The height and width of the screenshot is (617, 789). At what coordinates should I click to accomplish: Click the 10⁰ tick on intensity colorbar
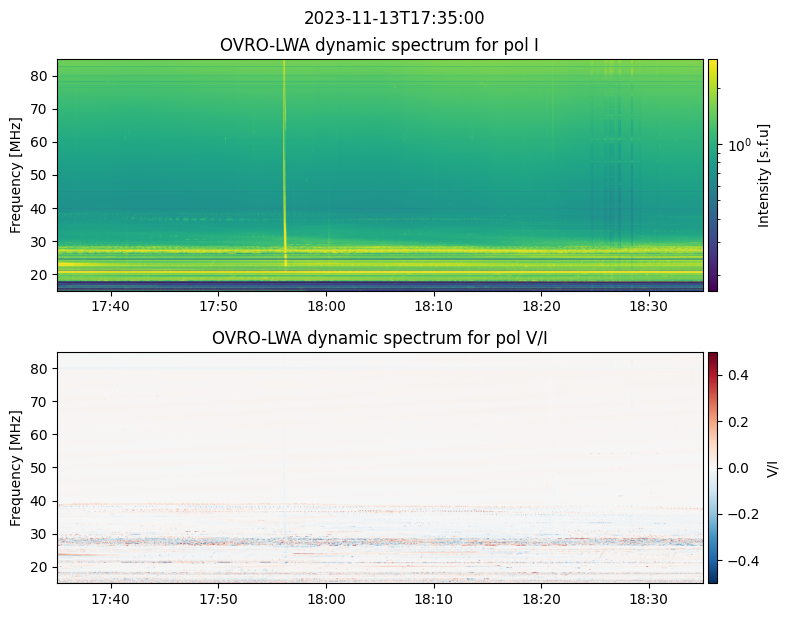736,145
